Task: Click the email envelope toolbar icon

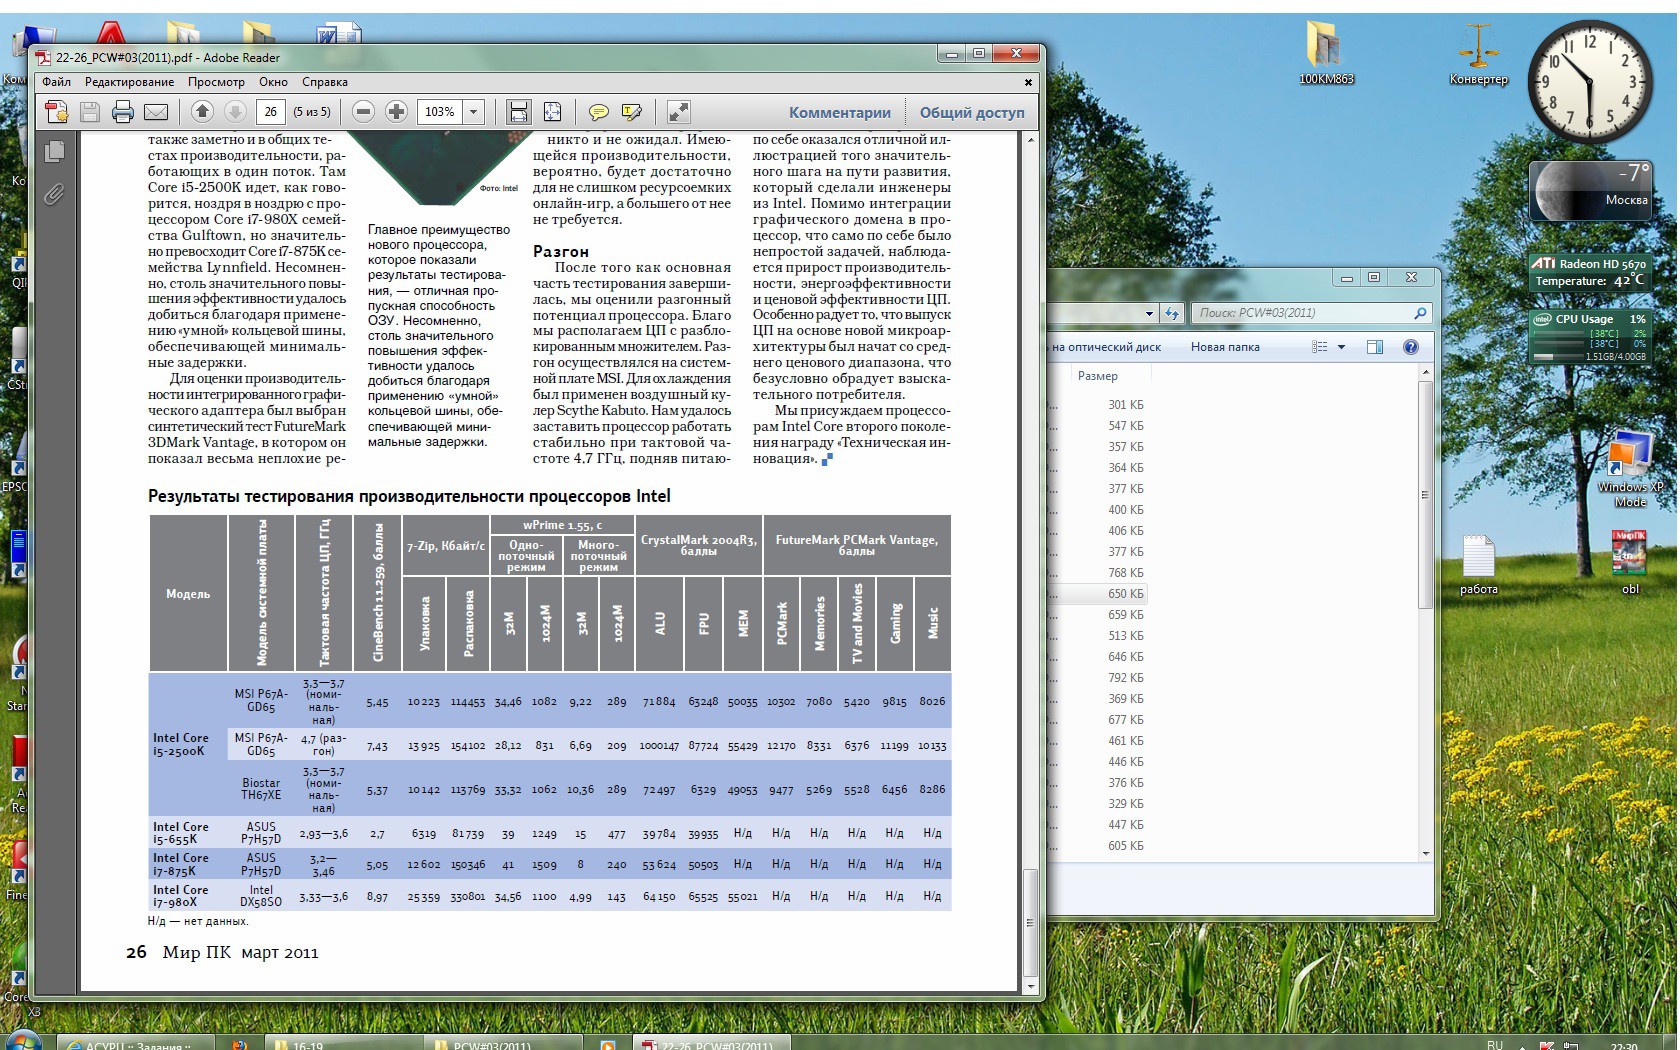Action: [x=156, y=112]
